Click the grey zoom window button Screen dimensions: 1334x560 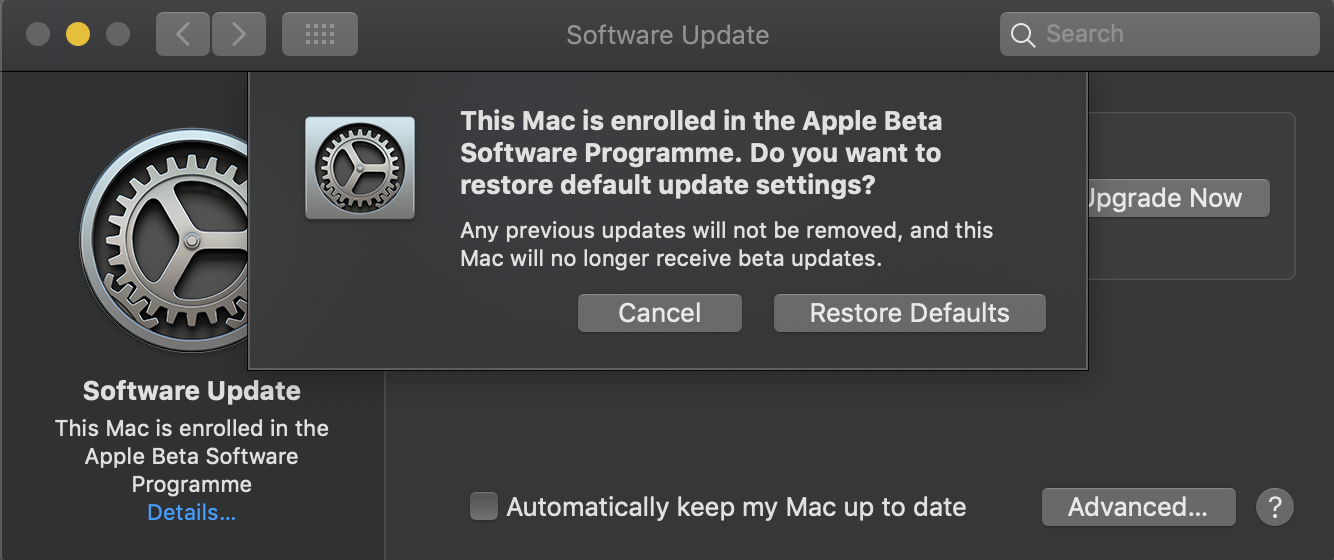[x=118, y=35]
